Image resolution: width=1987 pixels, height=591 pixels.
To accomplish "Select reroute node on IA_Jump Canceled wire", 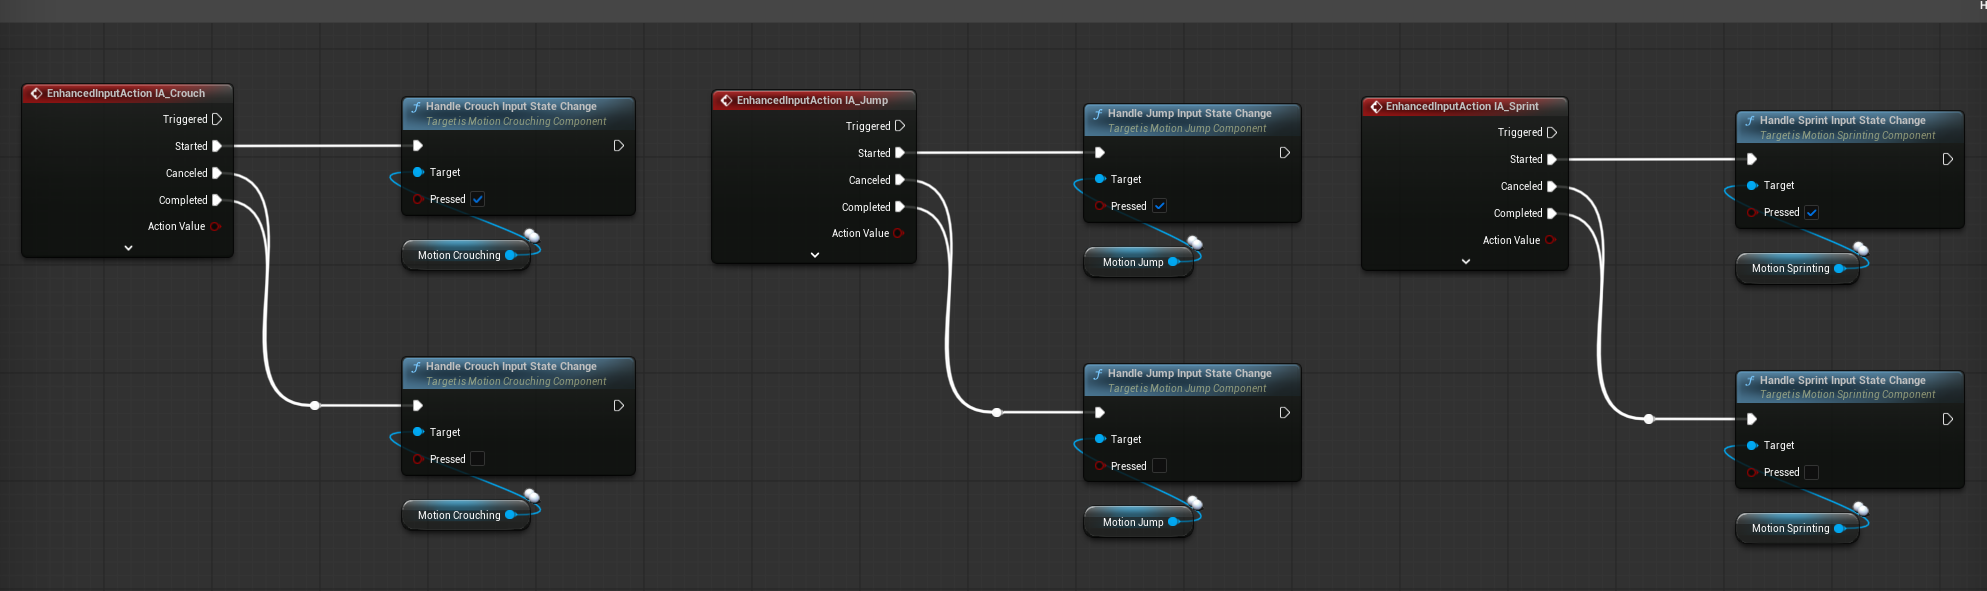I will (997, 412).
